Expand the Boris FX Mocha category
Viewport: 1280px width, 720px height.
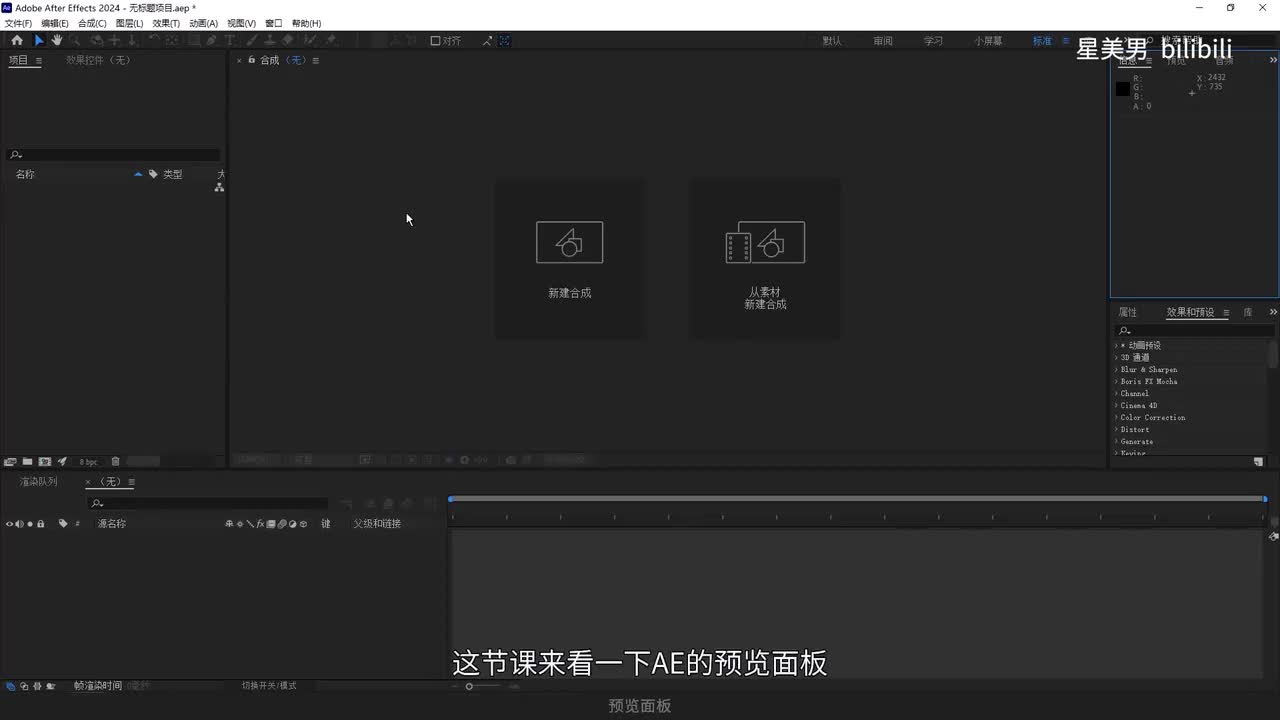1117,381
